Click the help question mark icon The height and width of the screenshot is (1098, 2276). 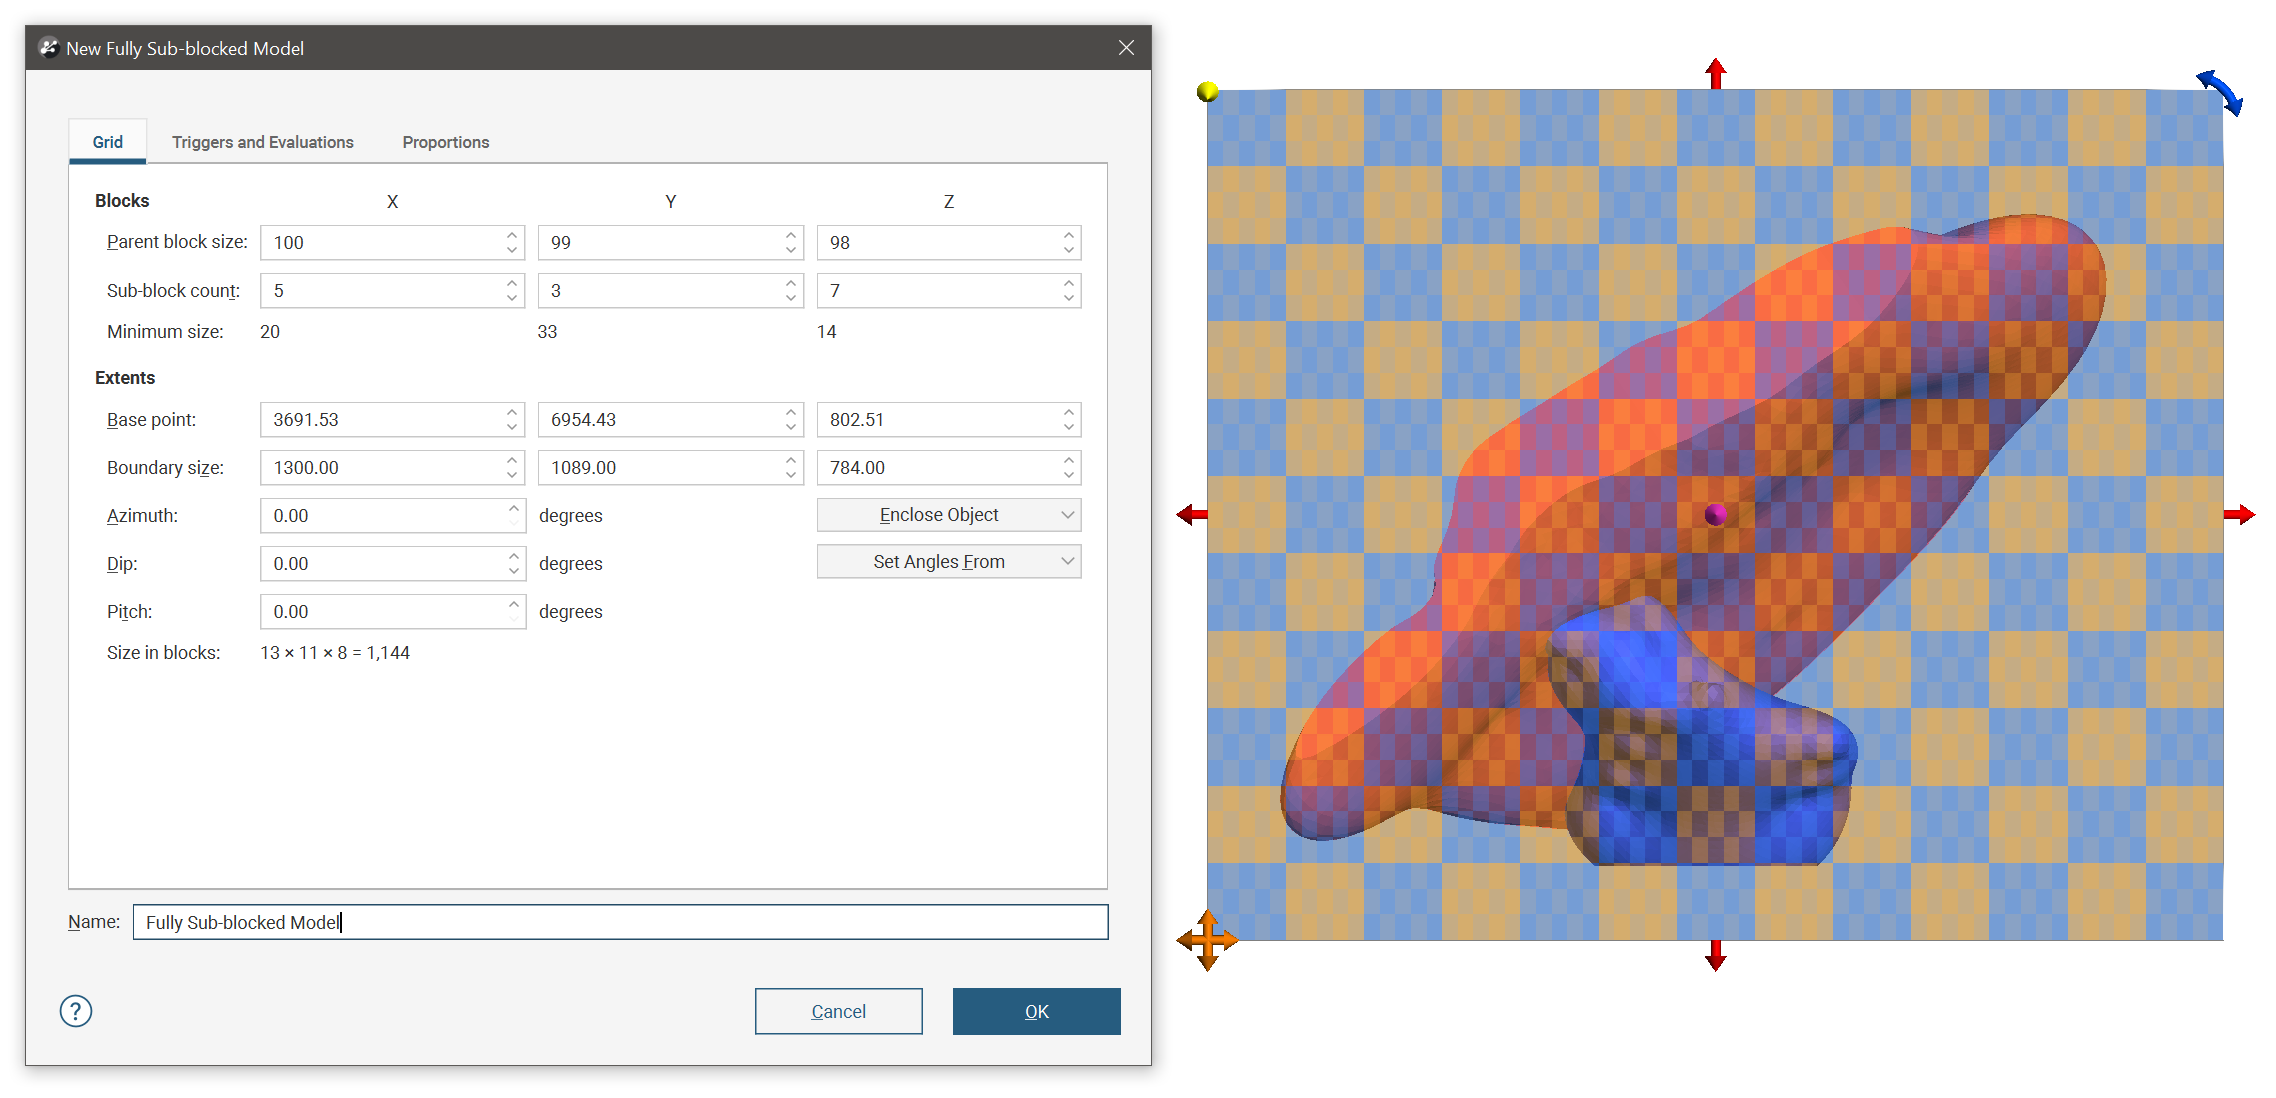(x=76, y=1011)
